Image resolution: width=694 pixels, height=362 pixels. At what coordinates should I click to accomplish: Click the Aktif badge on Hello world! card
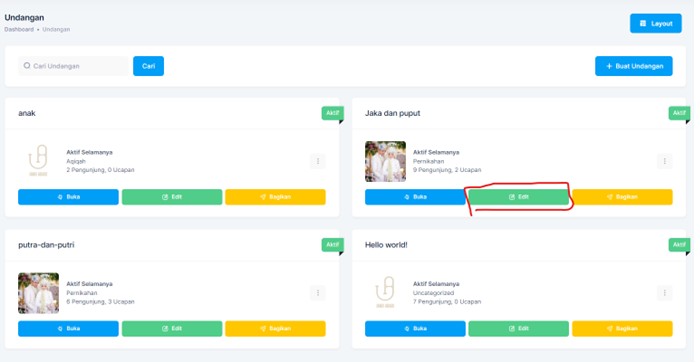tap(679, 245)
